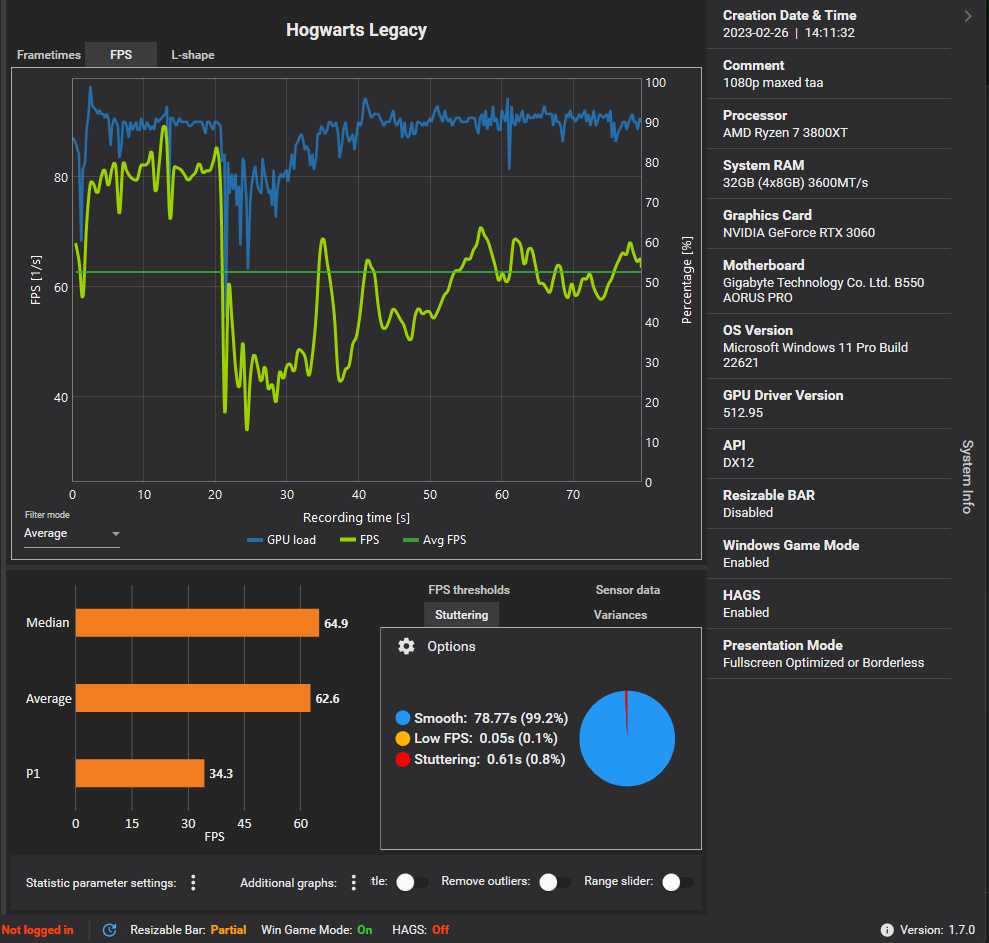Click the red Stuttering legend dot
Image resolution: width=989 pixels, height=943 pixels.
point(402,759)
